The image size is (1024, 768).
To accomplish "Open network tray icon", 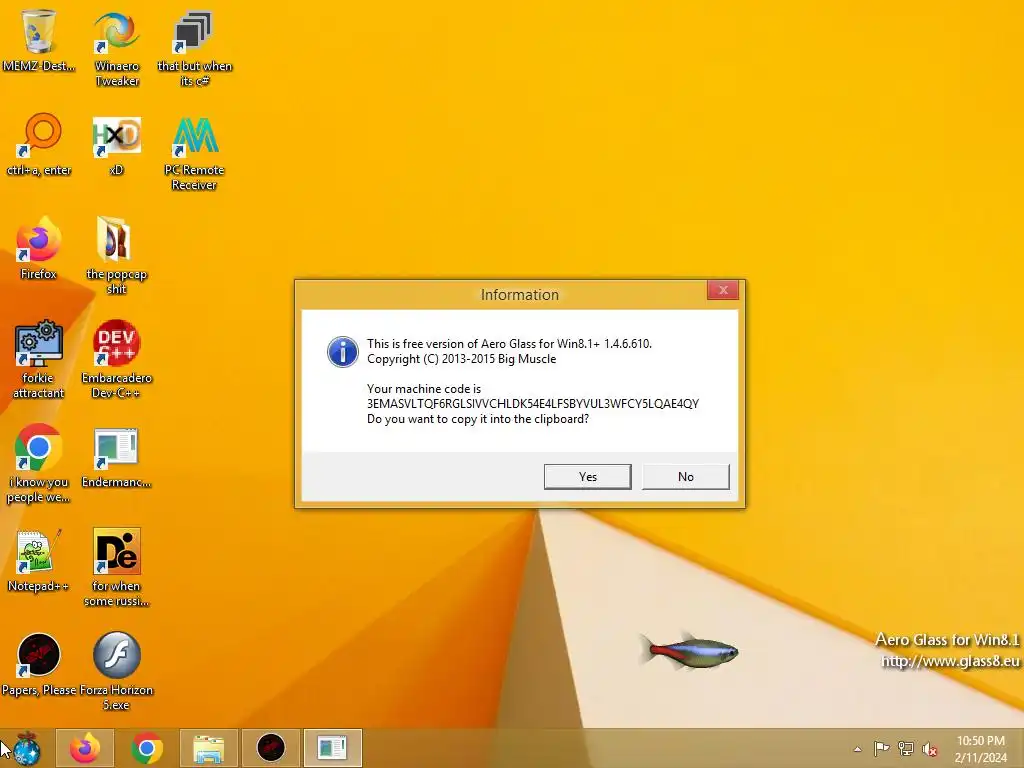I will tap(906, 748).
